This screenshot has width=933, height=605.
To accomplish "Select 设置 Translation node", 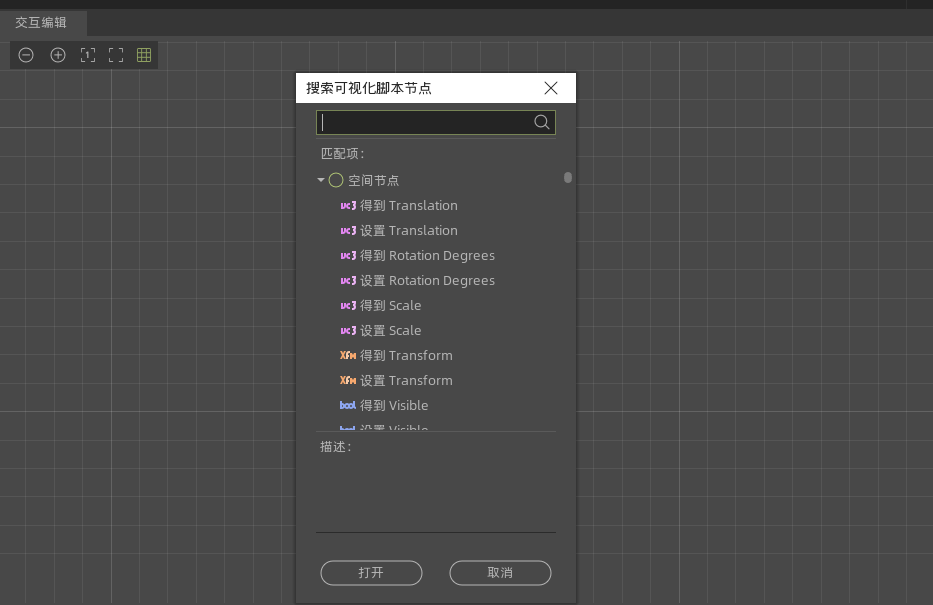I will point(408,231).
